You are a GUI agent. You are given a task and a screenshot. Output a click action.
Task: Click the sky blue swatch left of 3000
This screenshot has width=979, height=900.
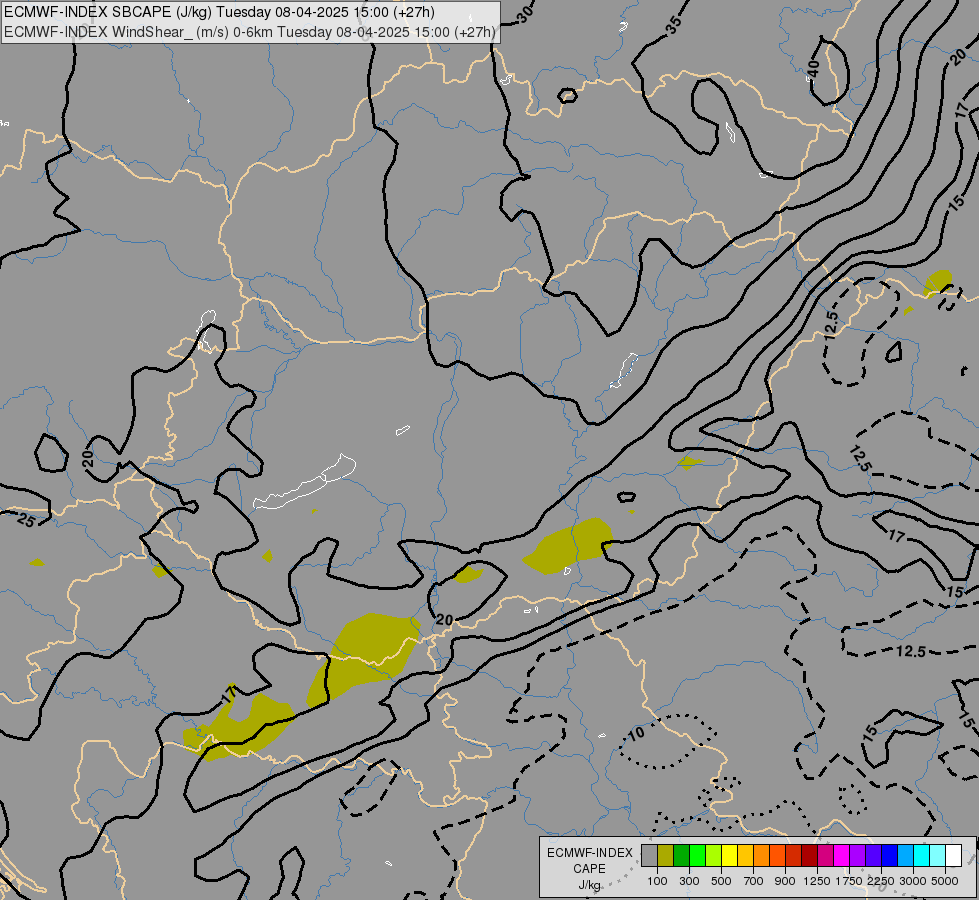click(x=906, y=855)
